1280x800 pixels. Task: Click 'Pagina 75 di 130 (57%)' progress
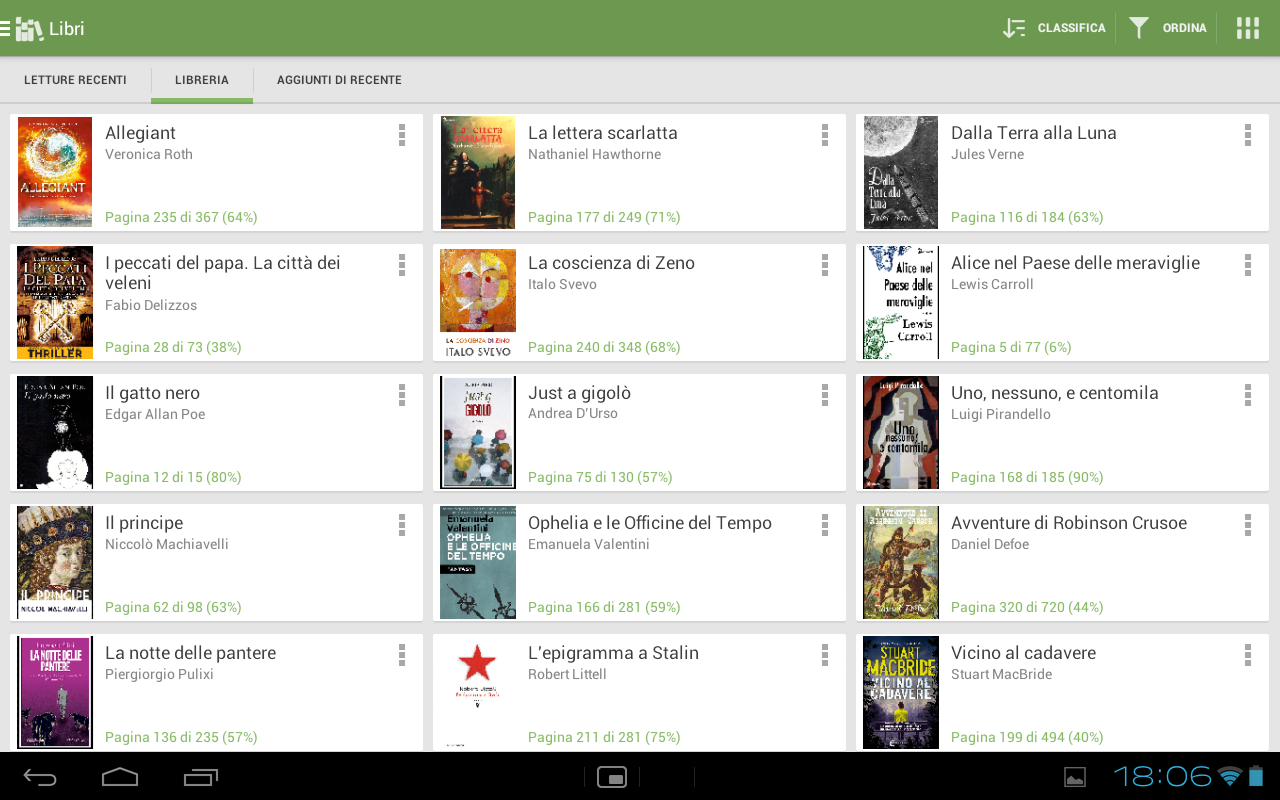click(x=600, y=477)
